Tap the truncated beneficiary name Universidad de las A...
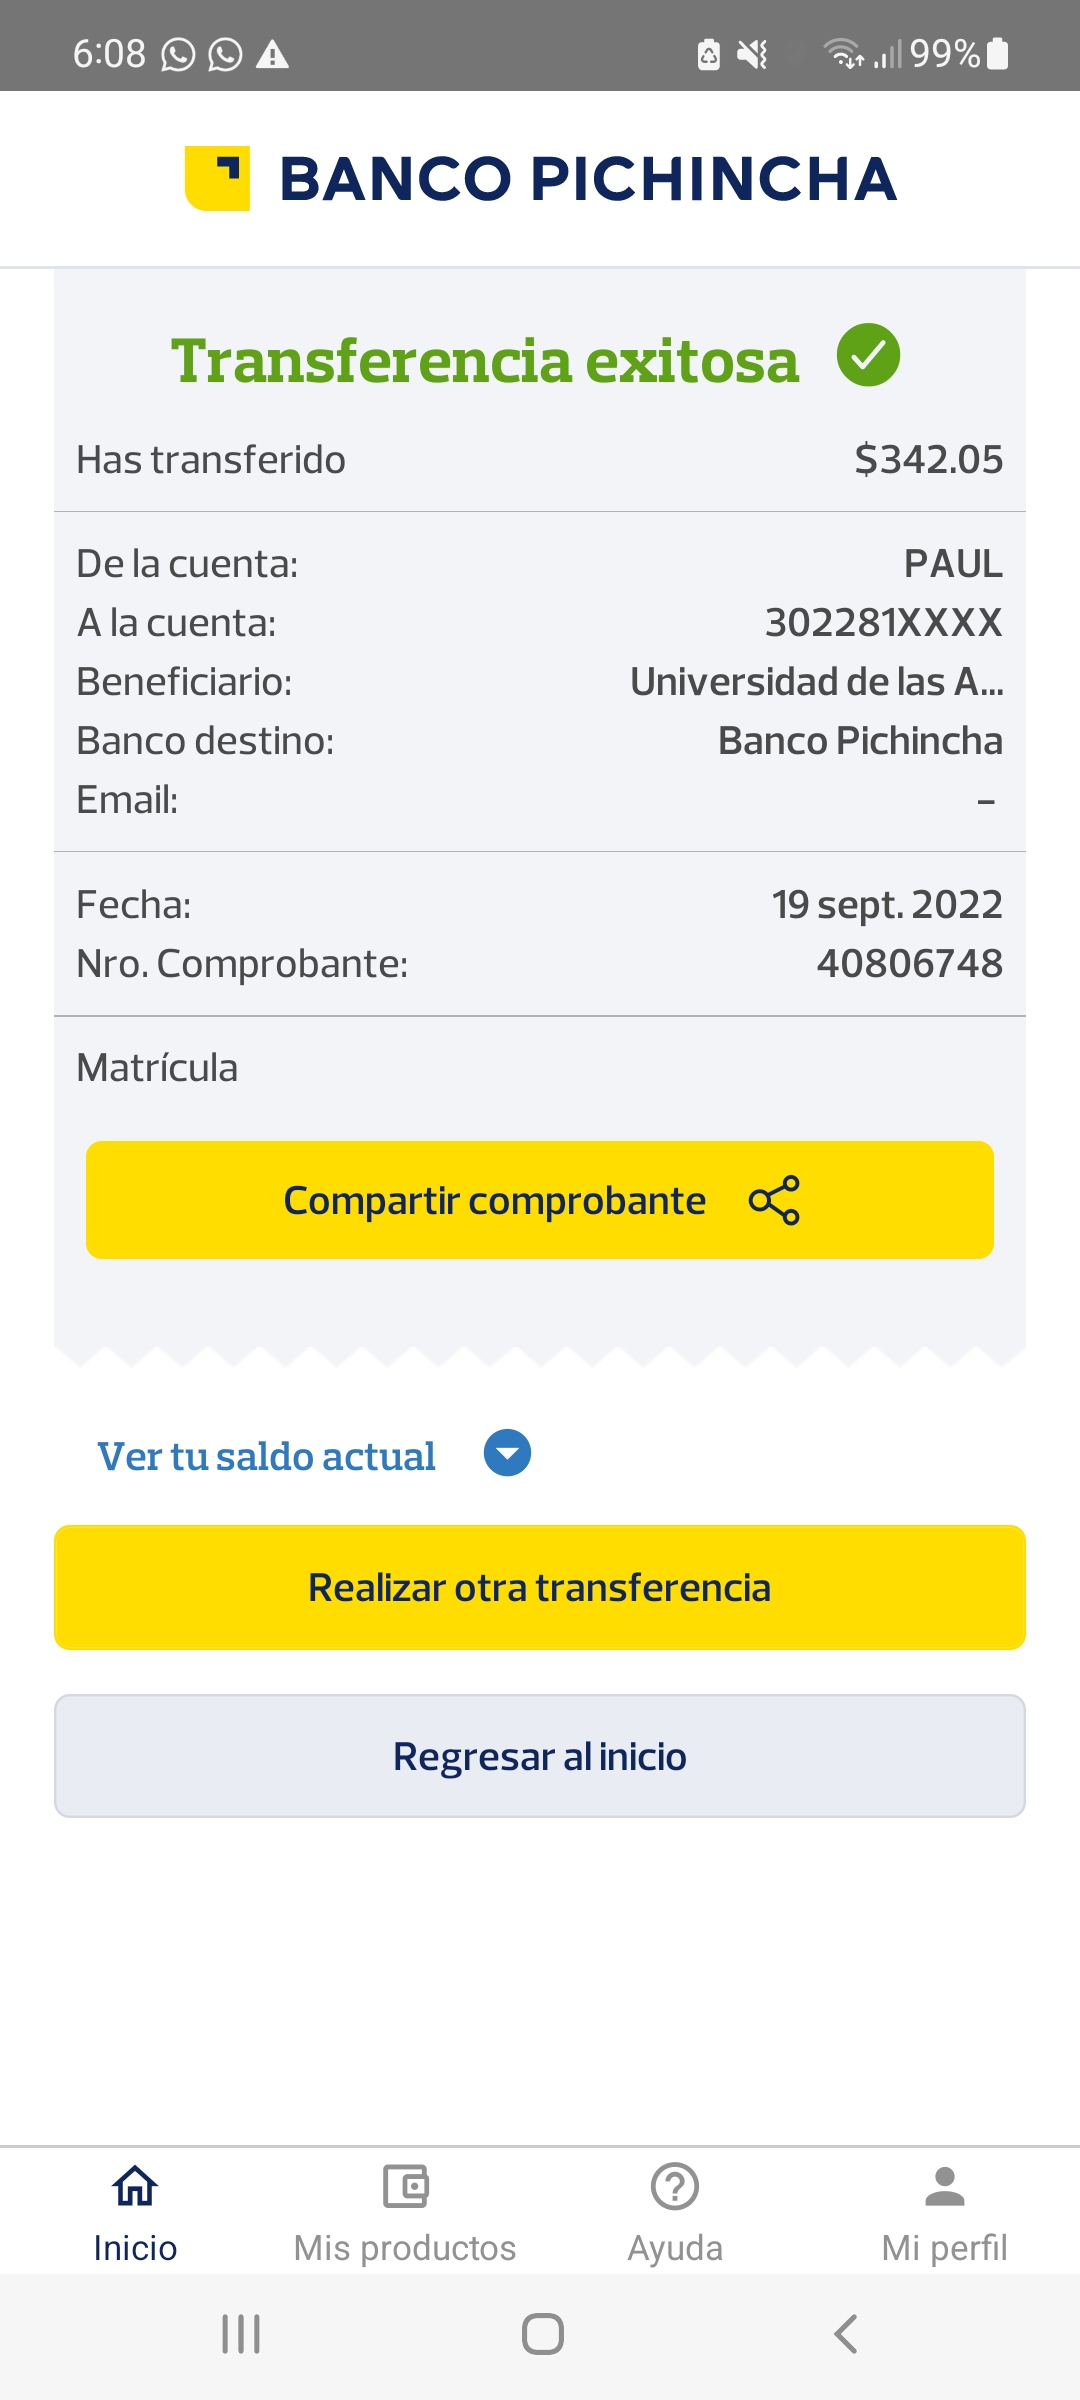Viewport: 1080px width, 2400px height. [x=816, y=682]
